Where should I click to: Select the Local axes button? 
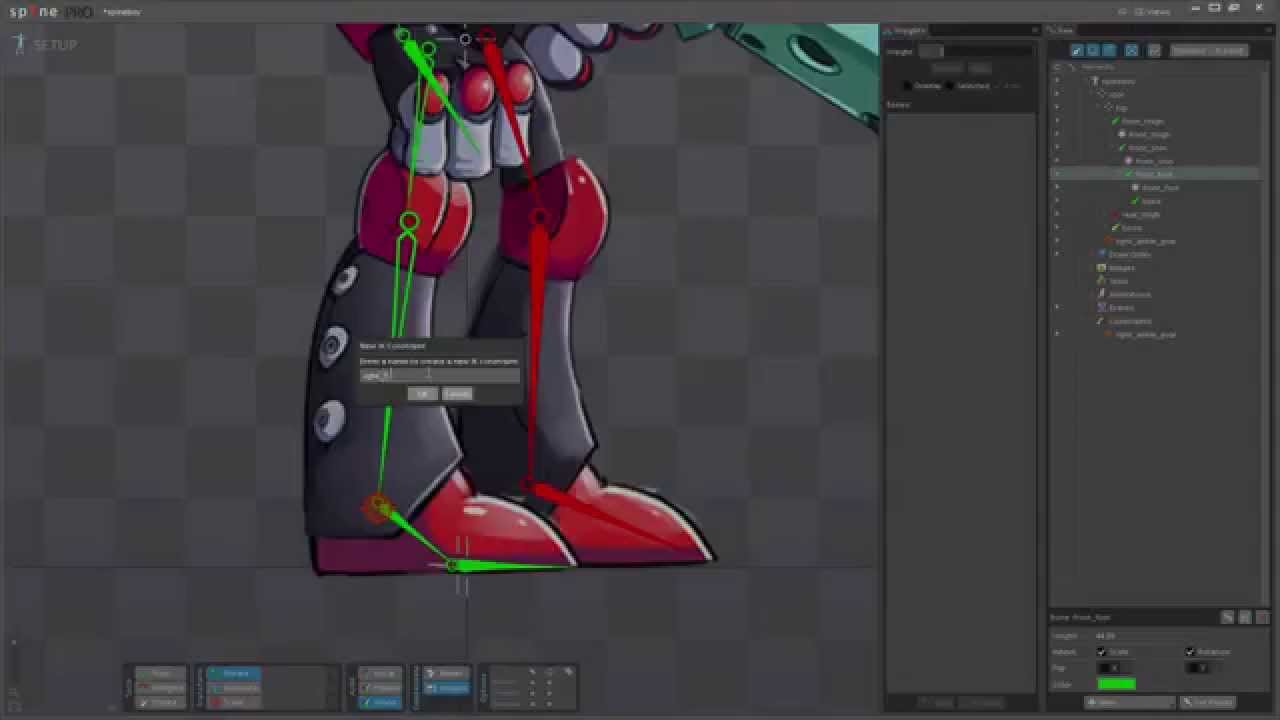coord(380,674)
